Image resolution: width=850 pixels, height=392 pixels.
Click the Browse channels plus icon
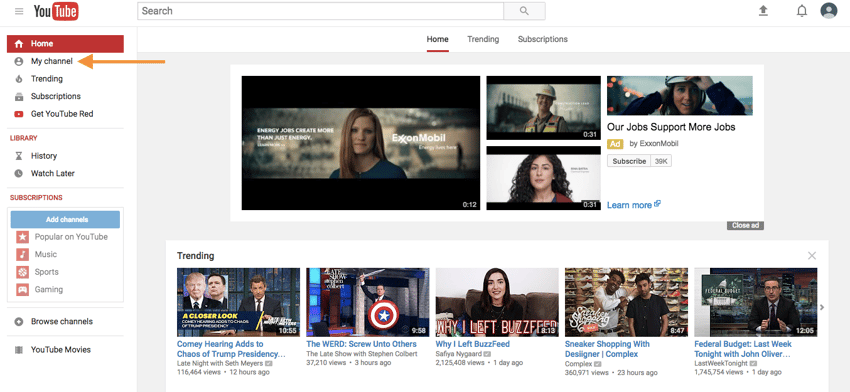19,322
